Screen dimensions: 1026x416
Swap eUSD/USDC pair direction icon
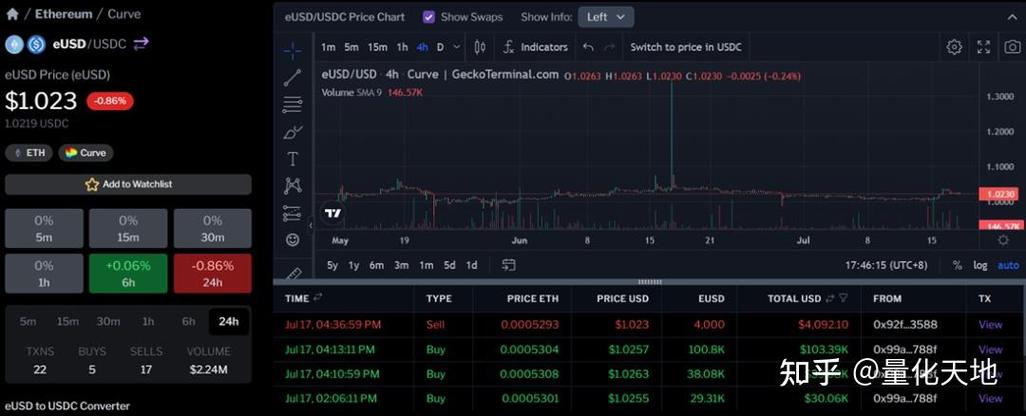click(141, 44)
